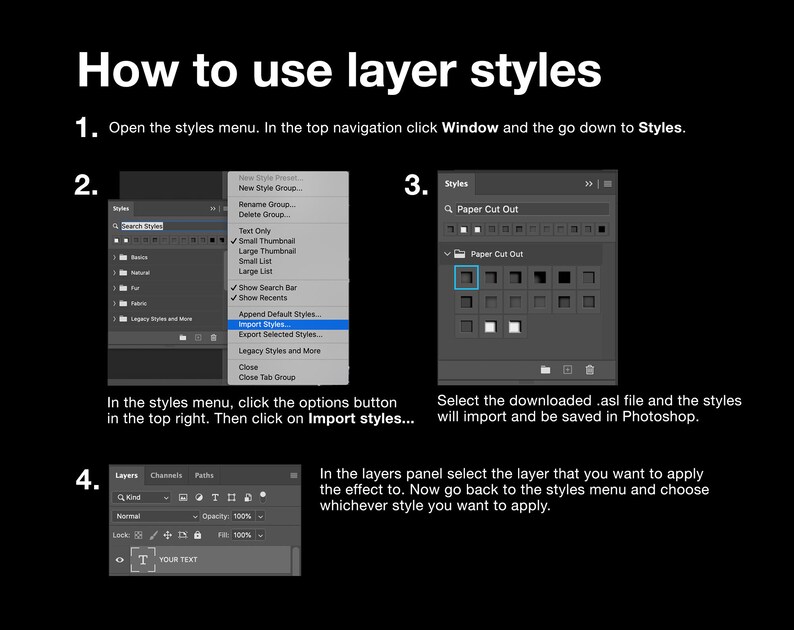Collapse the Paper Cut Out Styles panel via double arrows
This screenshot has width=794, height=630.
tap(588, 184)
